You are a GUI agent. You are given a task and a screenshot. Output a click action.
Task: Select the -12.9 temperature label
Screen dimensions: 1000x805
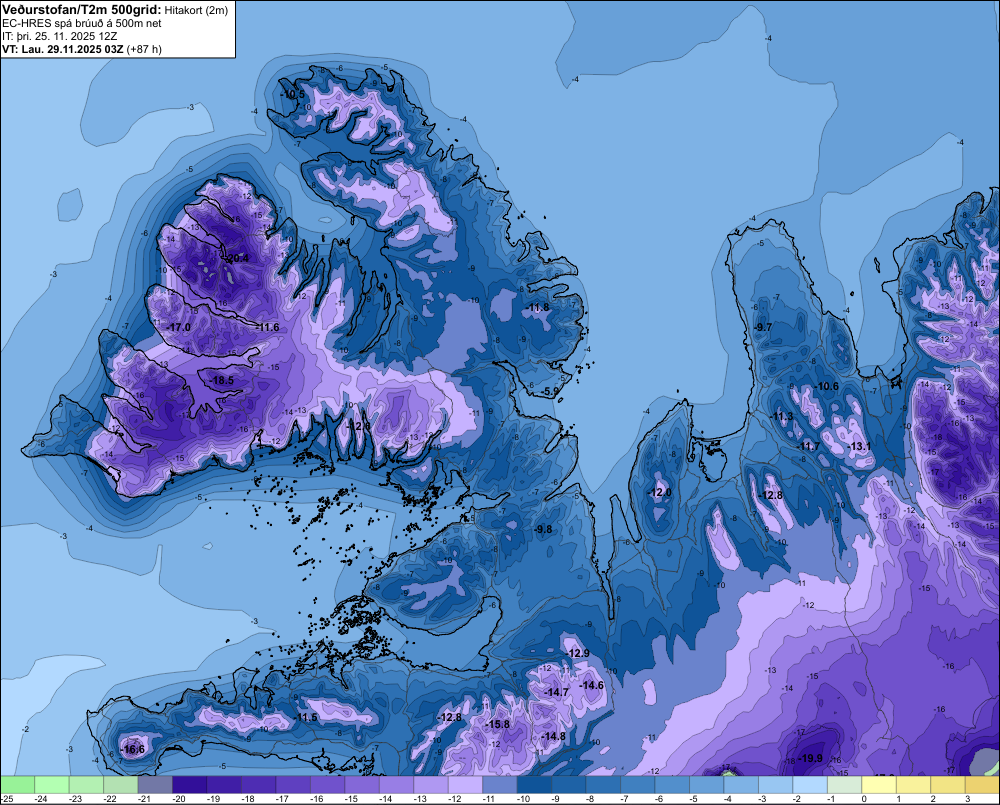[578, 653]
